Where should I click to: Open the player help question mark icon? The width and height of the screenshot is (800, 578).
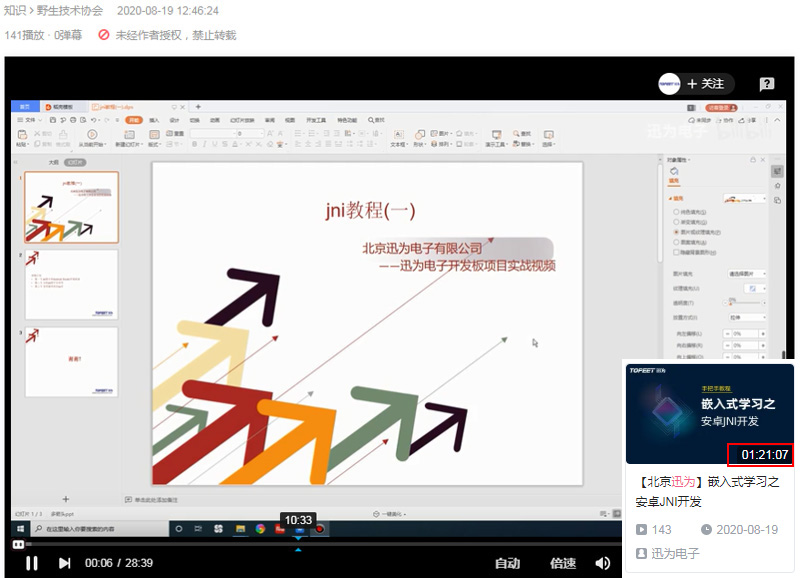pyautogui.click(x=767, y=84)
